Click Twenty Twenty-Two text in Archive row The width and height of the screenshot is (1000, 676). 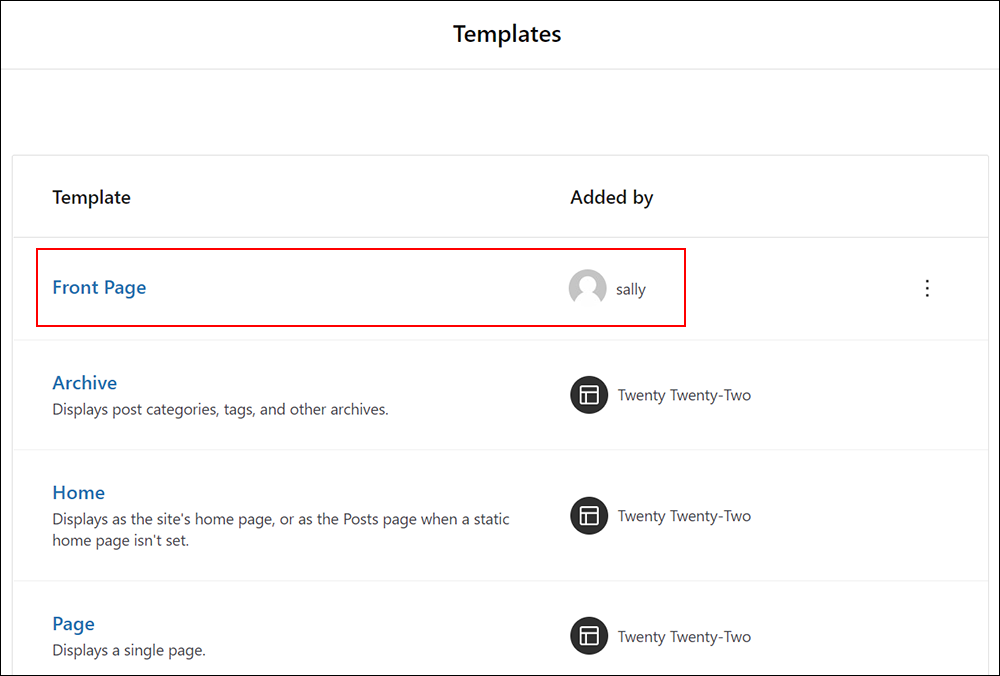684,395
